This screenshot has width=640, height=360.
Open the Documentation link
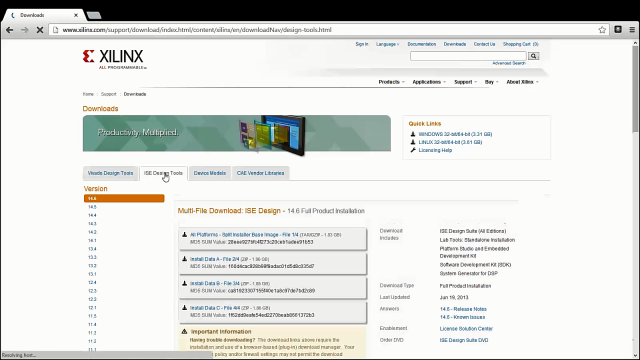[422, 44]
